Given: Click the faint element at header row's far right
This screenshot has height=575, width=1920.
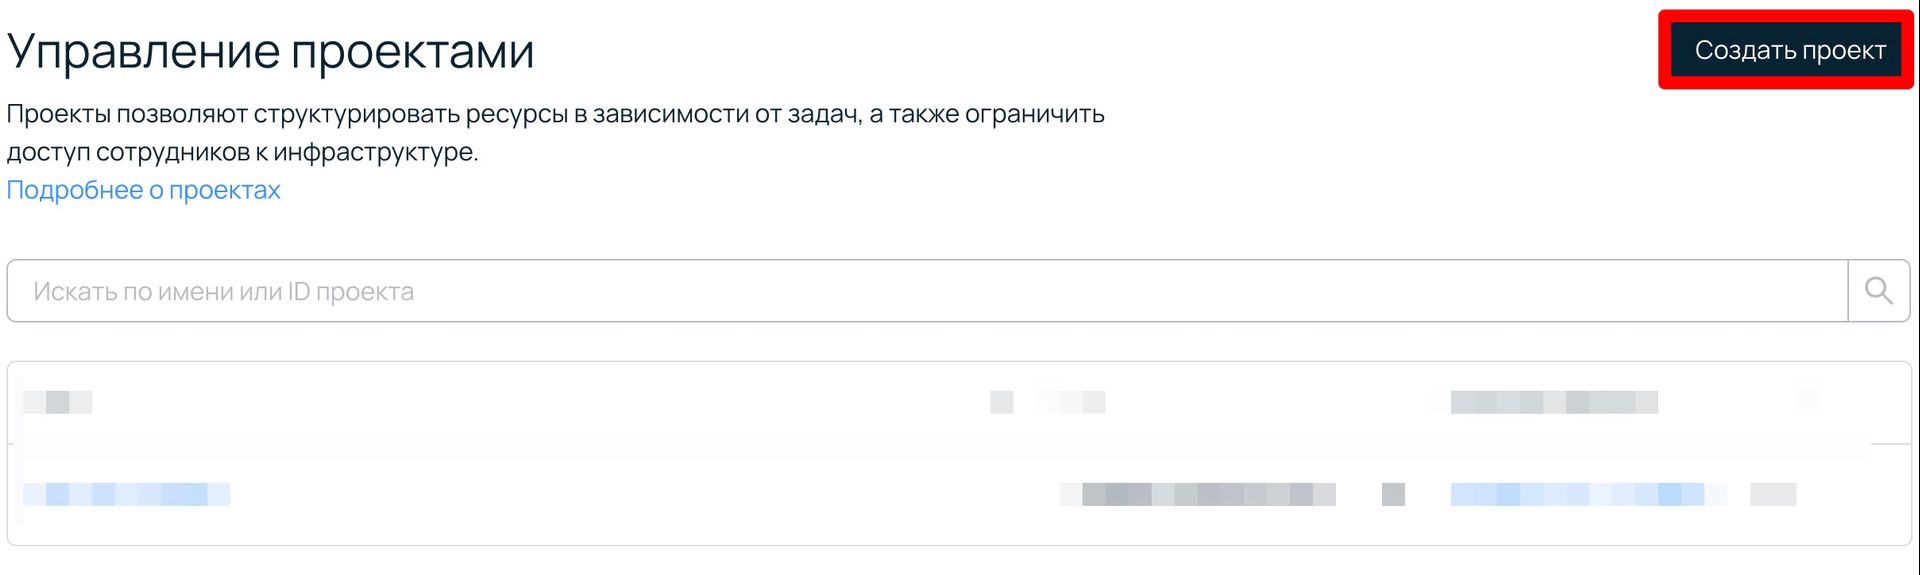Looking at the screenshot, I should (x=1808, y=402).
